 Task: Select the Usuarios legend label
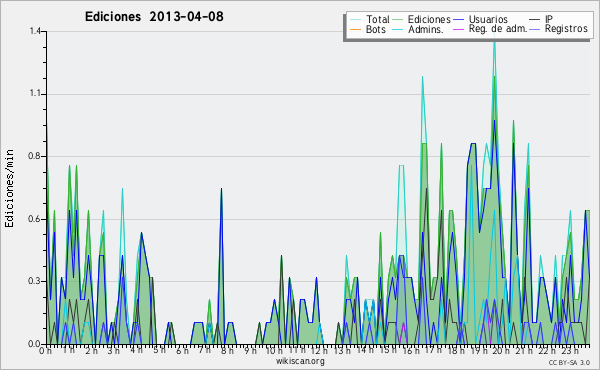(x=488, y=19)
